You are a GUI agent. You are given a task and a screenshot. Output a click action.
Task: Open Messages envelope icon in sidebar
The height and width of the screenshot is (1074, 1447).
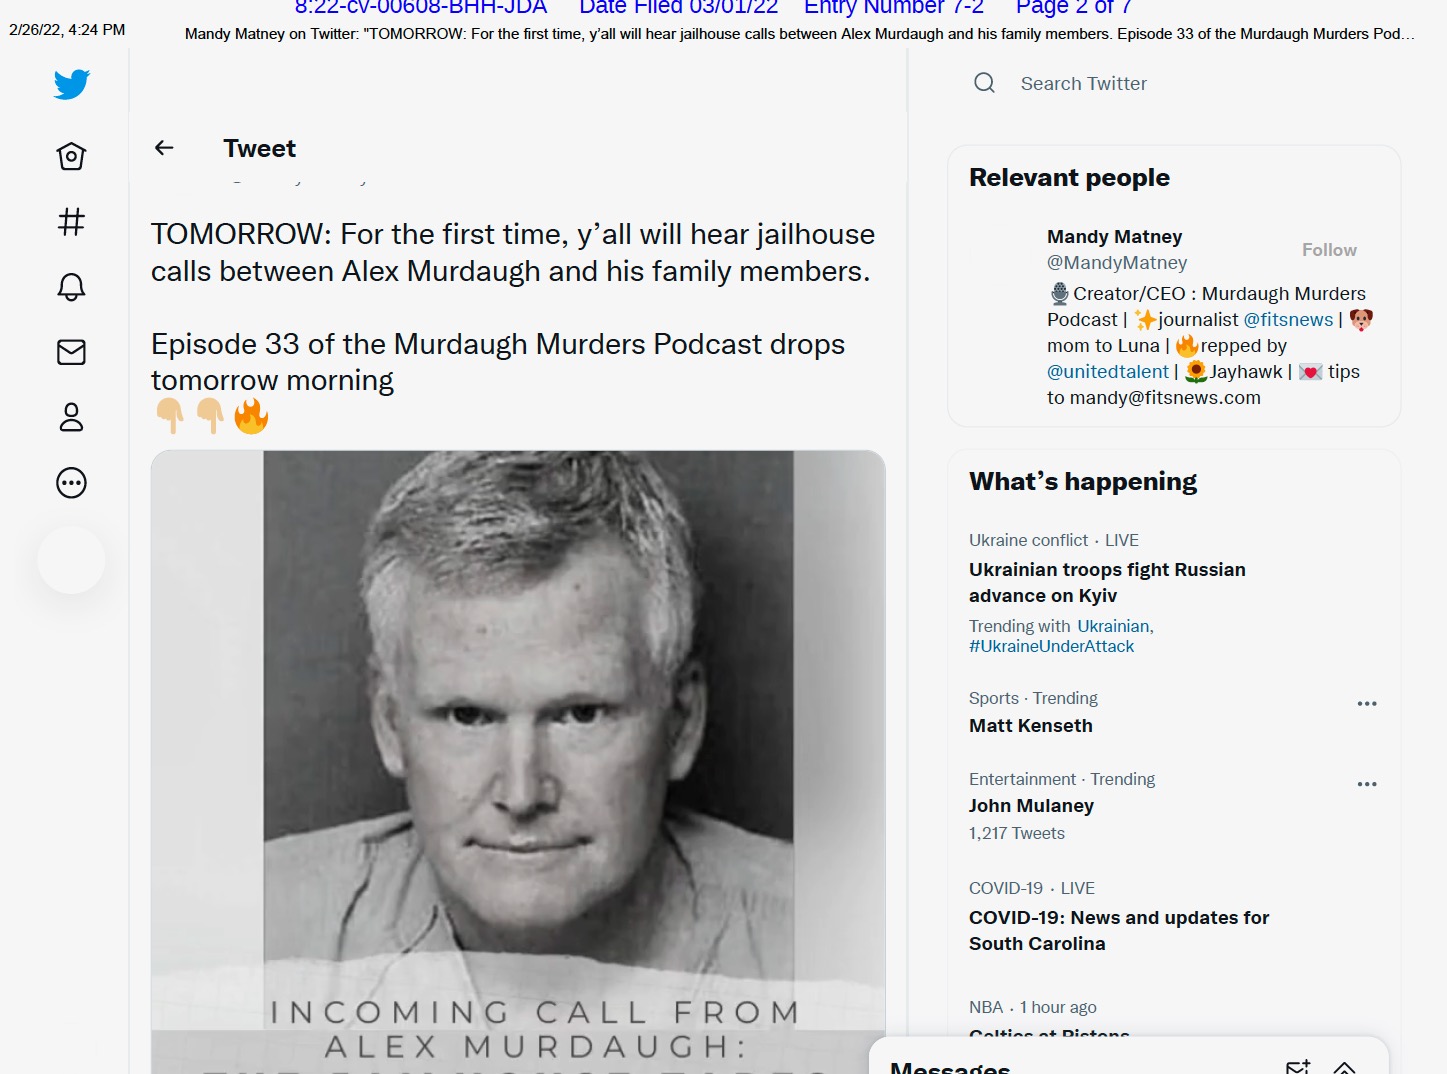coord(71,352)
